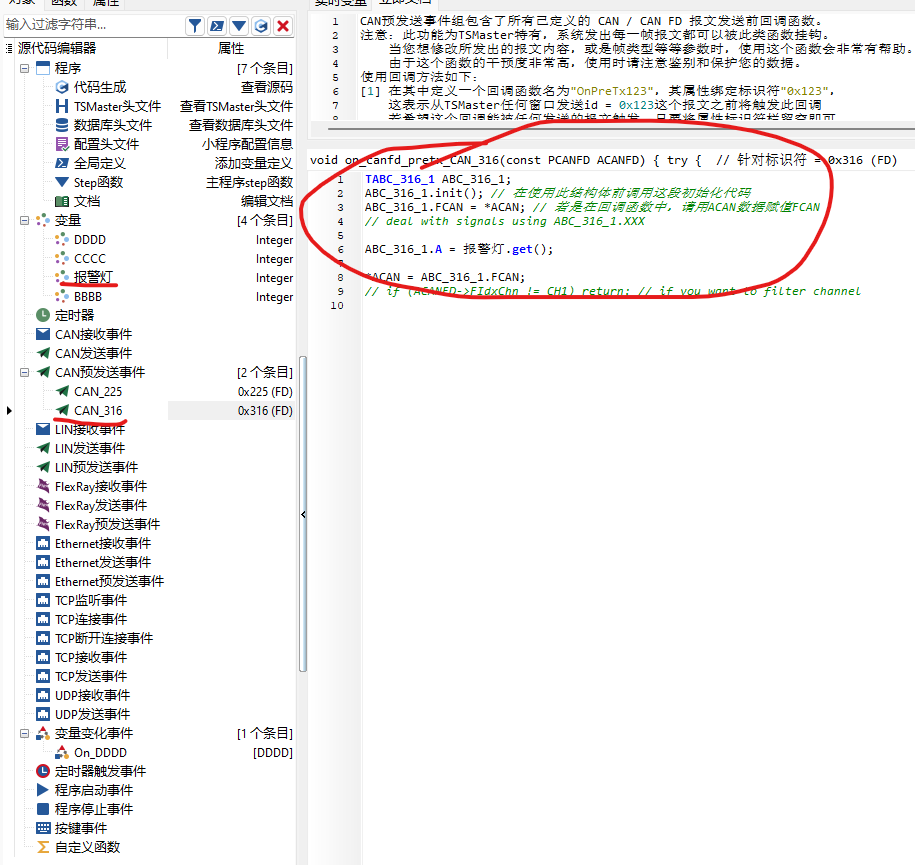Viewport: 915px width, 865px height.
Task: Click 查看TSMaster头文件 property
Action: tap(236, 106)
